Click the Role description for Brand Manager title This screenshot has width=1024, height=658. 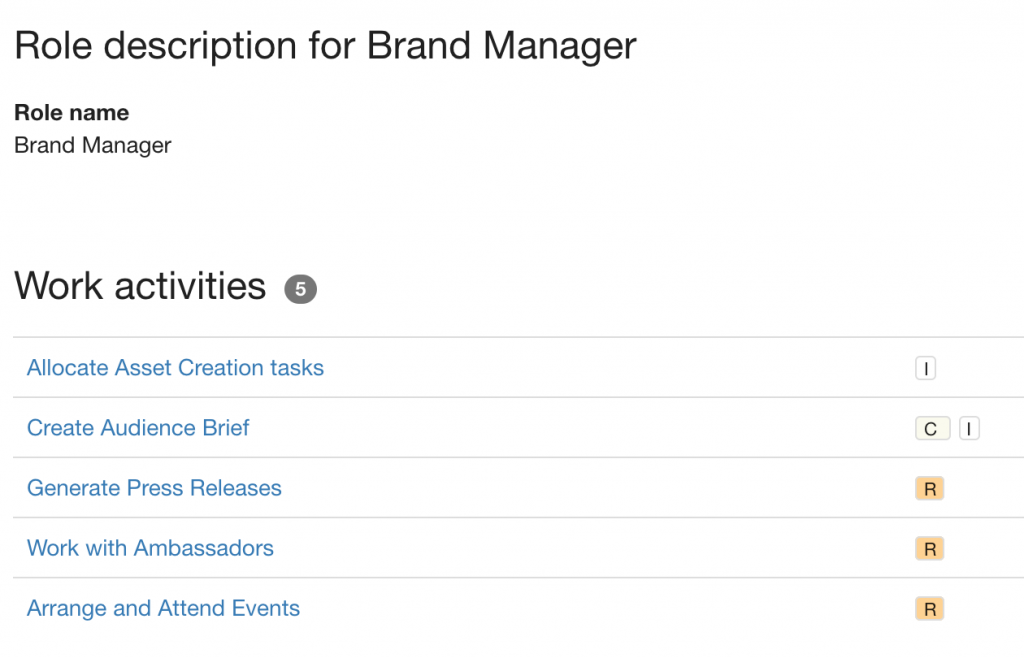pyautogui.click(x=325, y=46)
